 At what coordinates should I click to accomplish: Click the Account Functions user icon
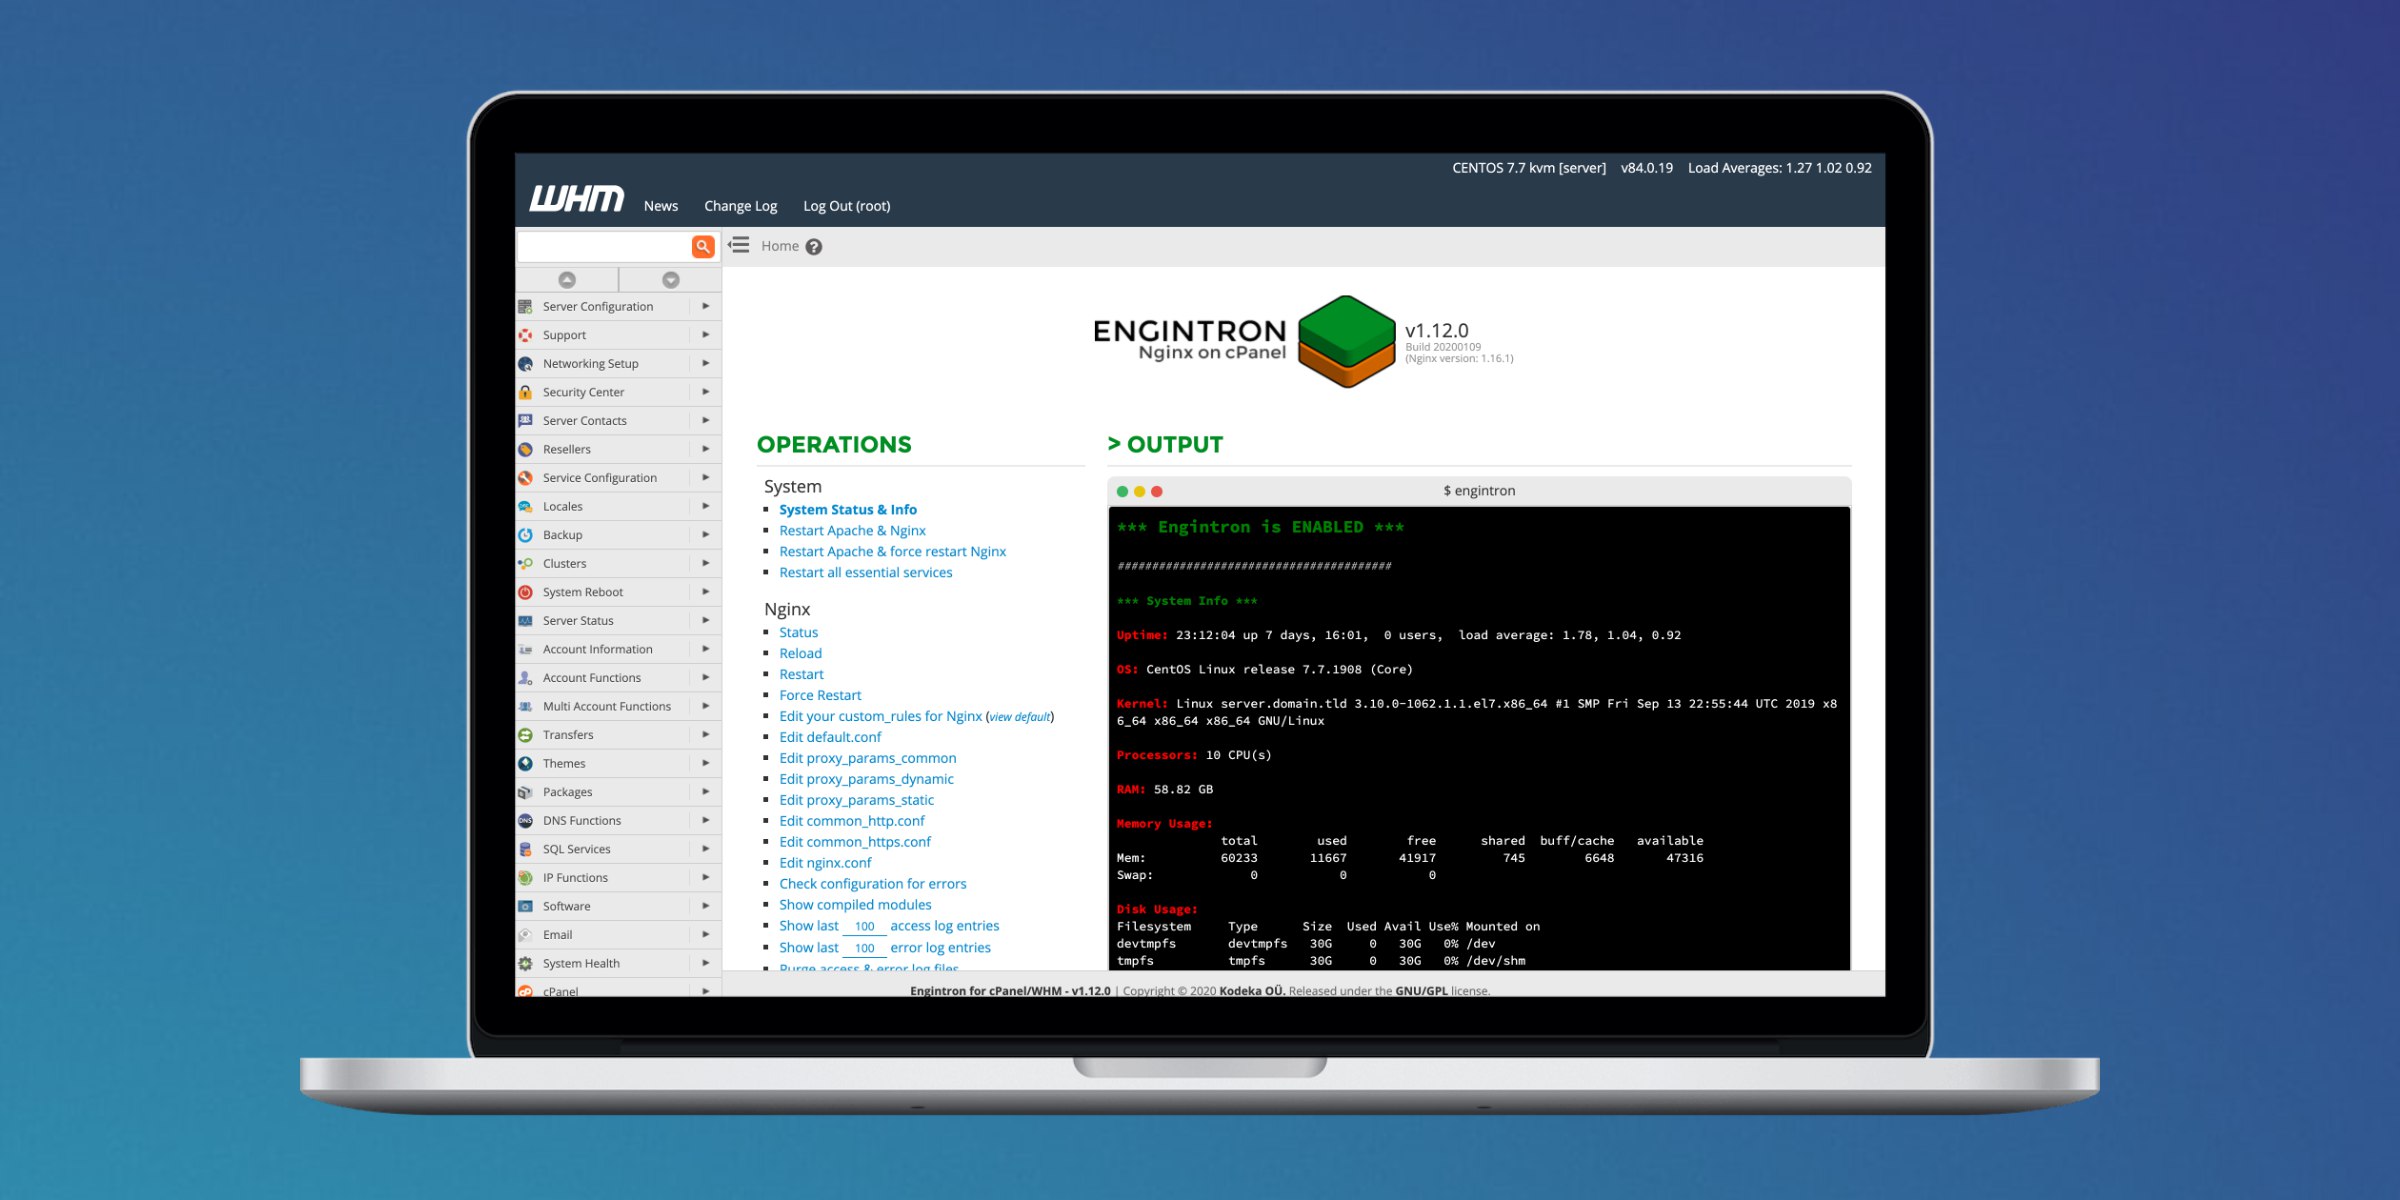[x=525, y=678]
